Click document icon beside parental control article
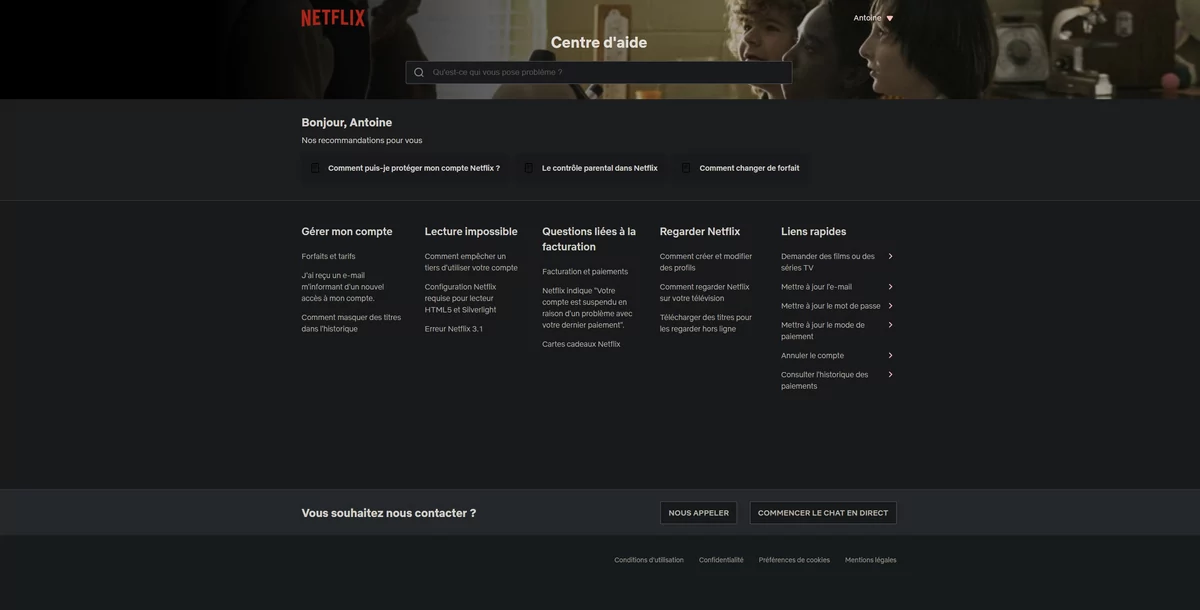 (529, 168)
